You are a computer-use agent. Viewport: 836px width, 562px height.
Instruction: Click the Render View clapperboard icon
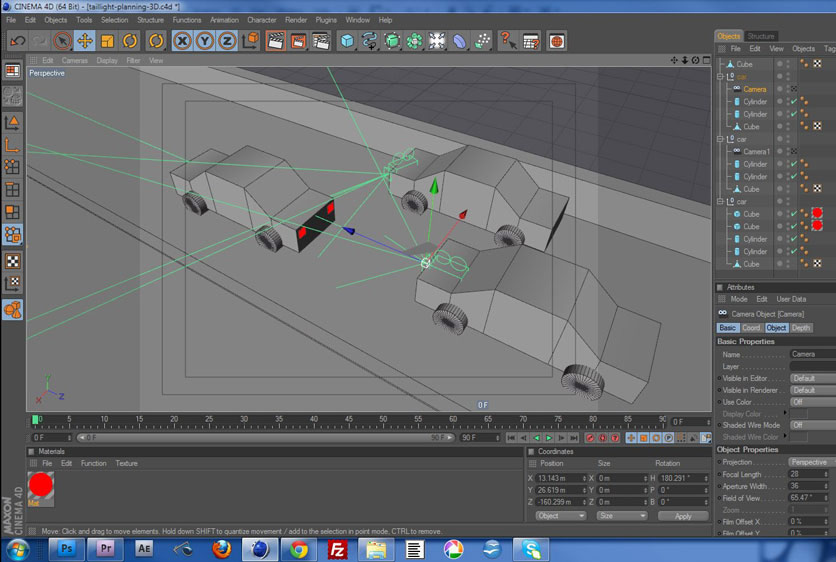point(275,41)
